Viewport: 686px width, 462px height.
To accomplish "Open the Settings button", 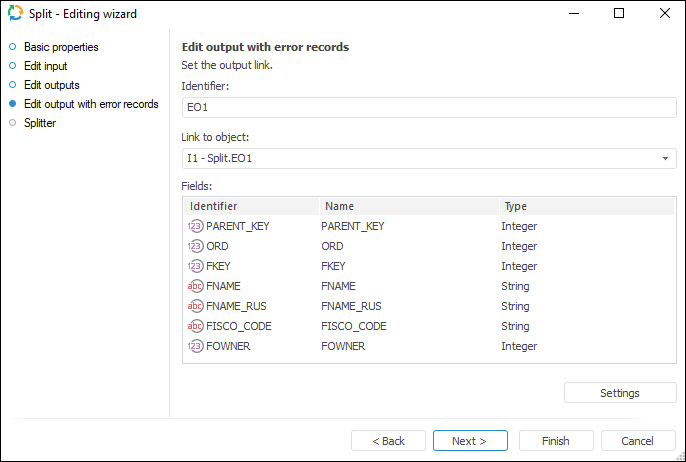I will (619, 393).
